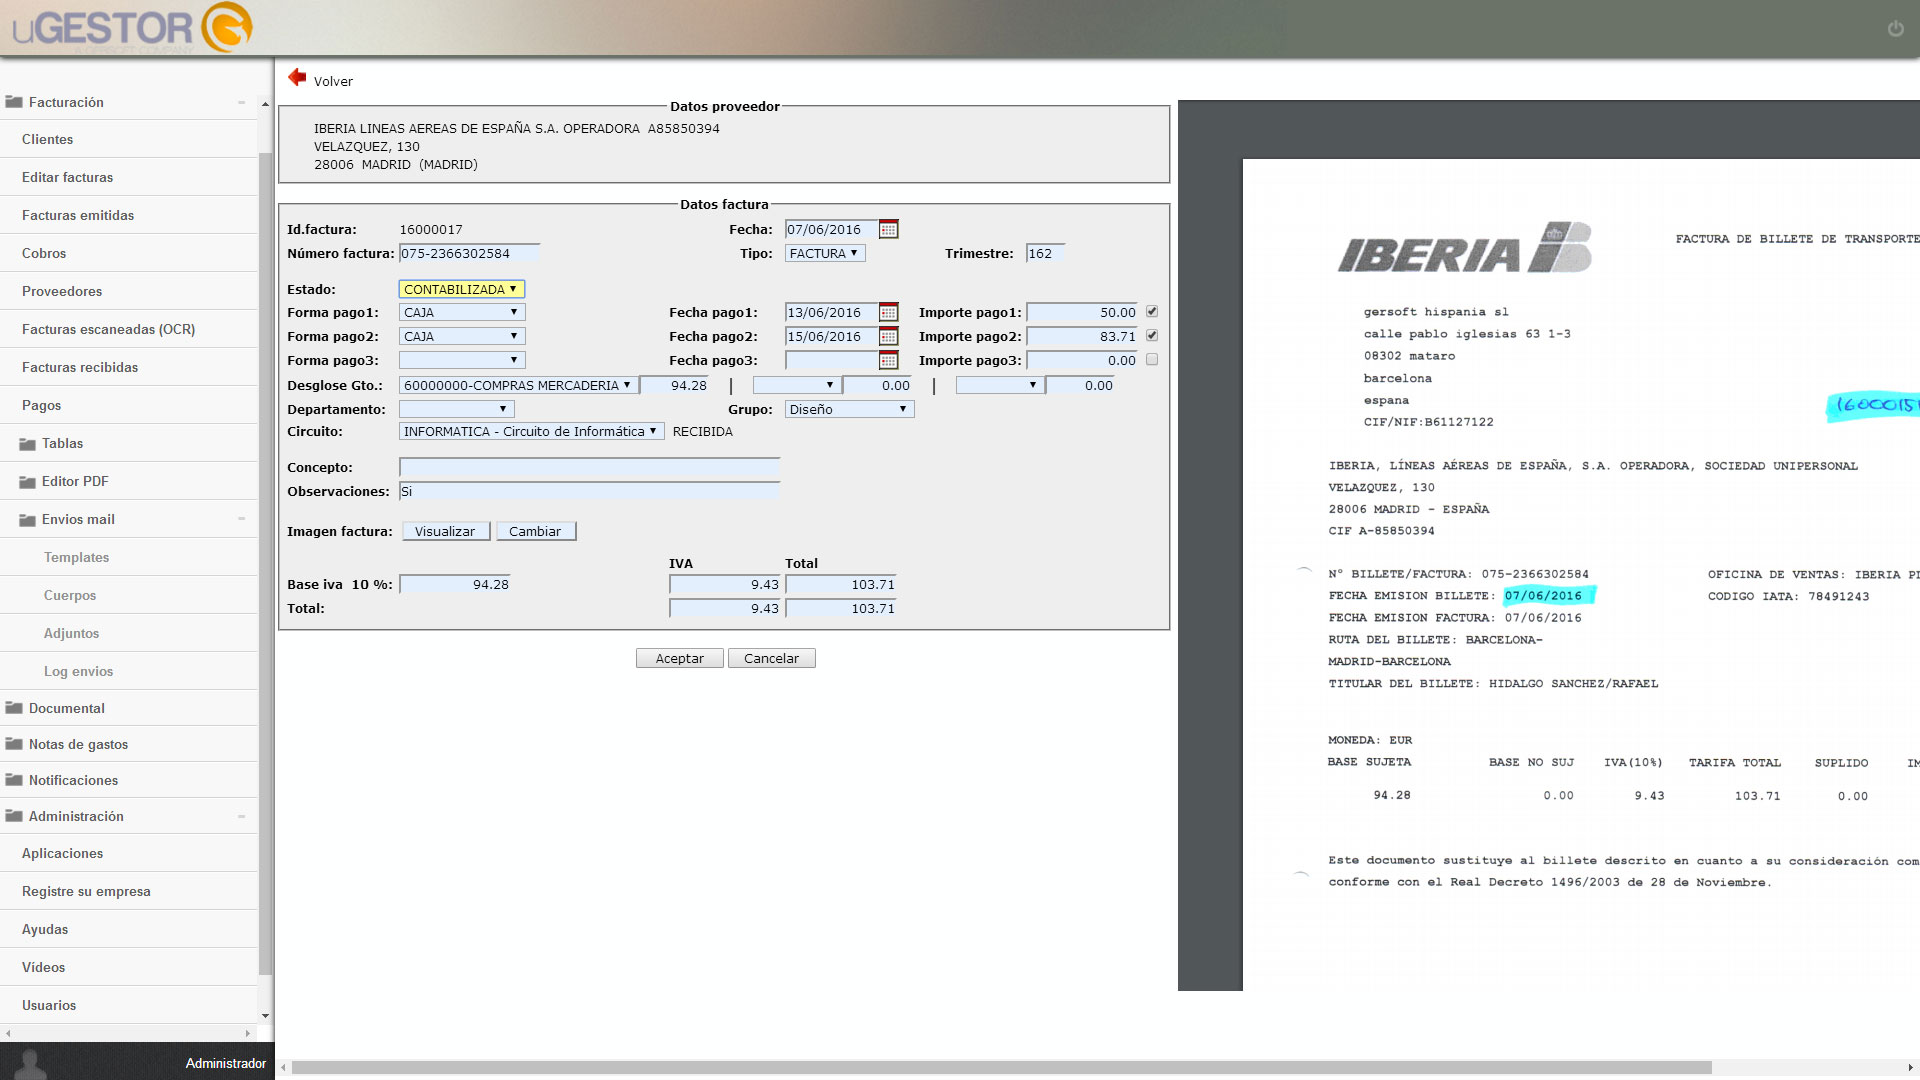Click the Facturación folder icon

point(14,102)
